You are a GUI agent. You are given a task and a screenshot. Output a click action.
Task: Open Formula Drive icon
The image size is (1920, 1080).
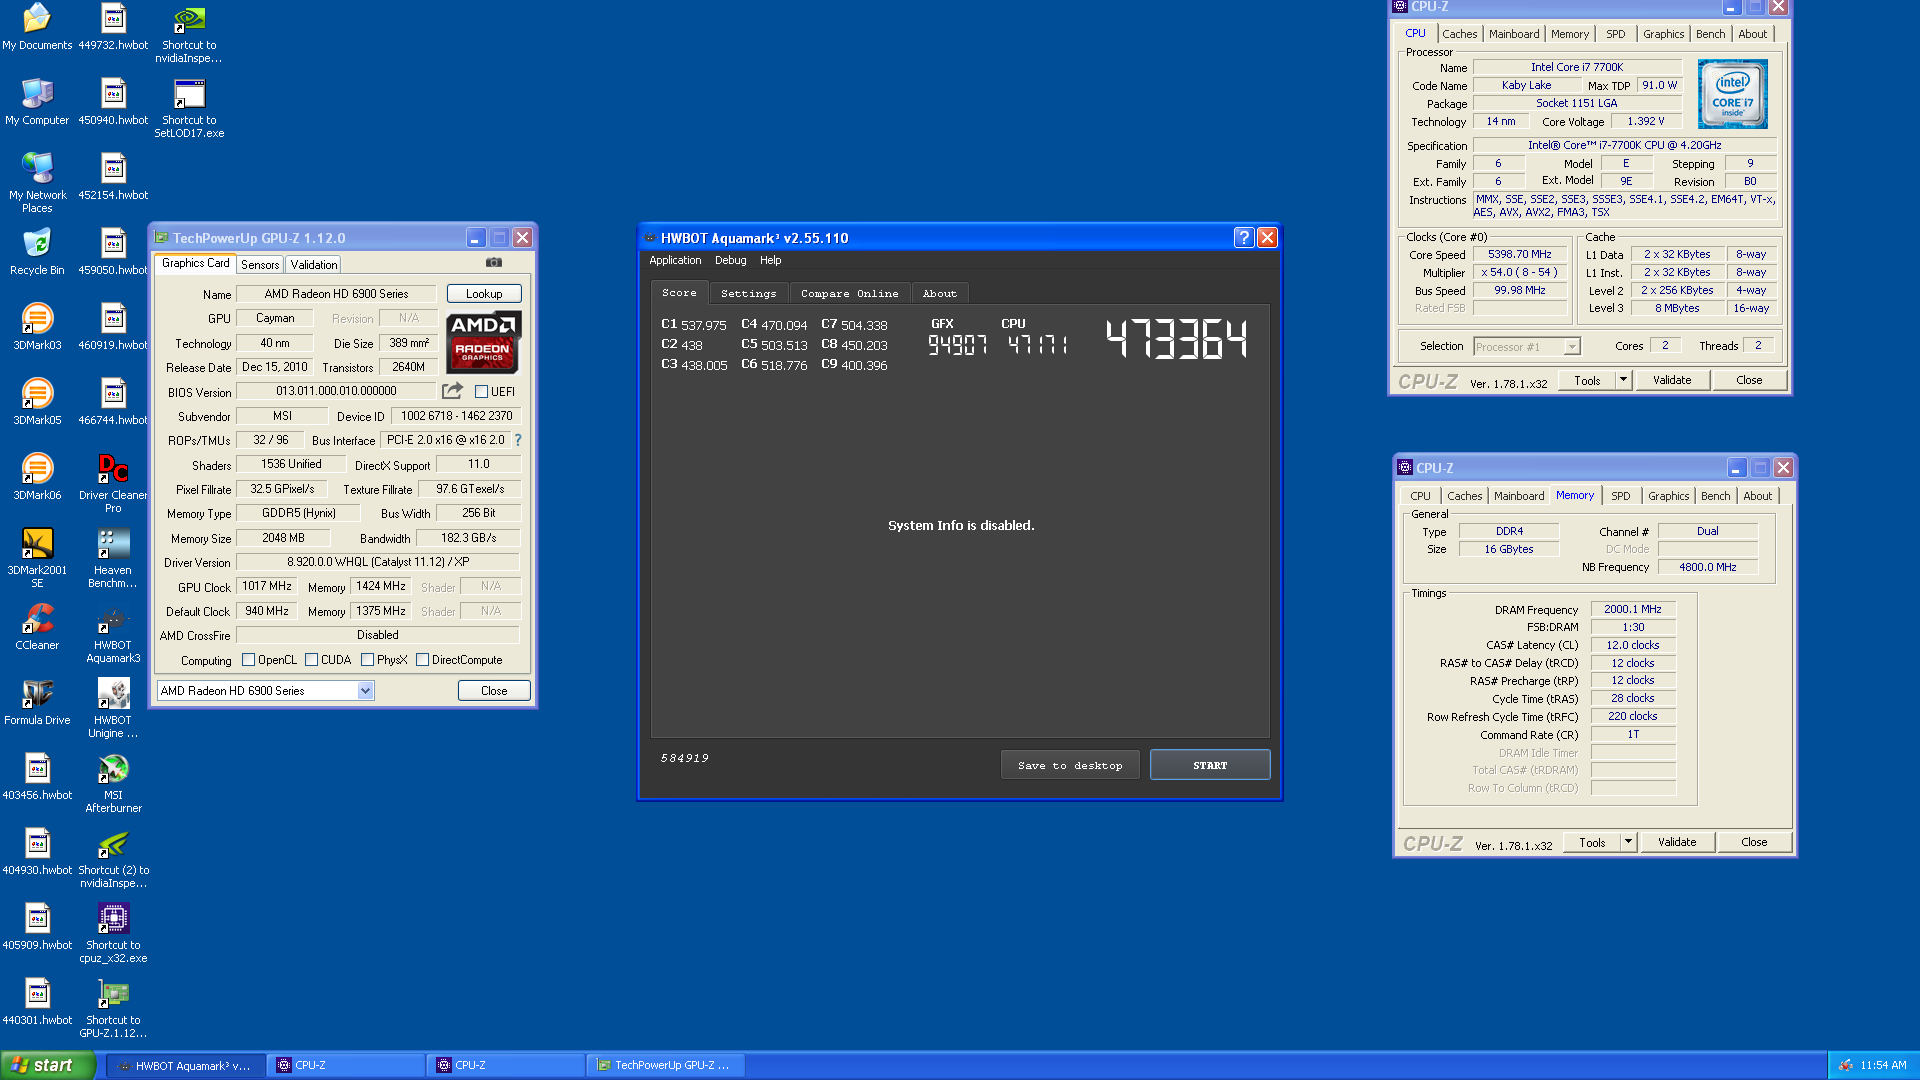37,702
